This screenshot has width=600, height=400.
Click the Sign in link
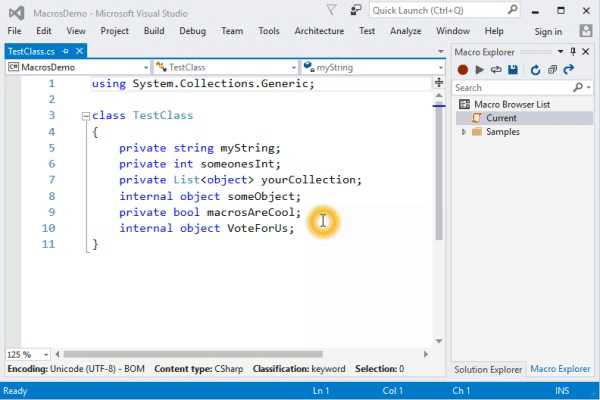pos(548,32)
